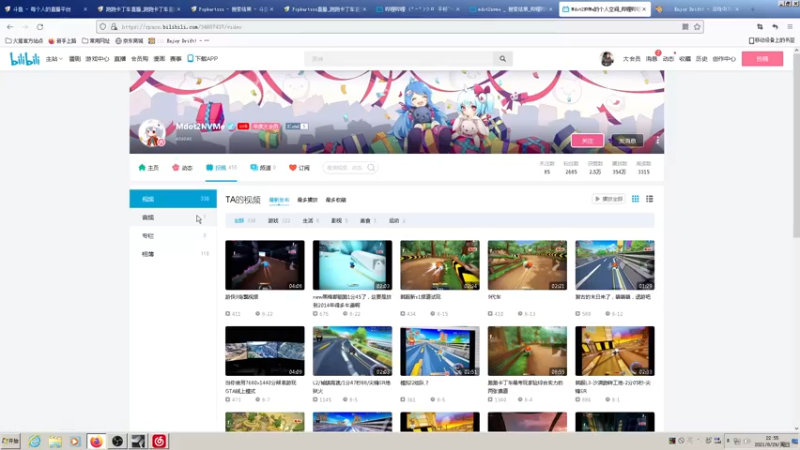Screen dimensions: 800x450
Task: Sort videos by 最新发布
Action: tap(279, 200)
